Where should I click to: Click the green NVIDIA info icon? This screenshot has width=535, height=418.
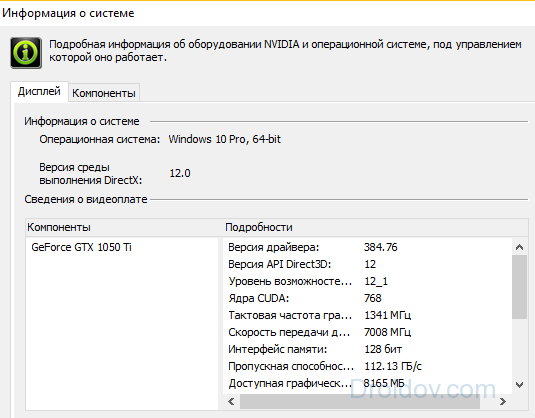[x=26, y=53]
